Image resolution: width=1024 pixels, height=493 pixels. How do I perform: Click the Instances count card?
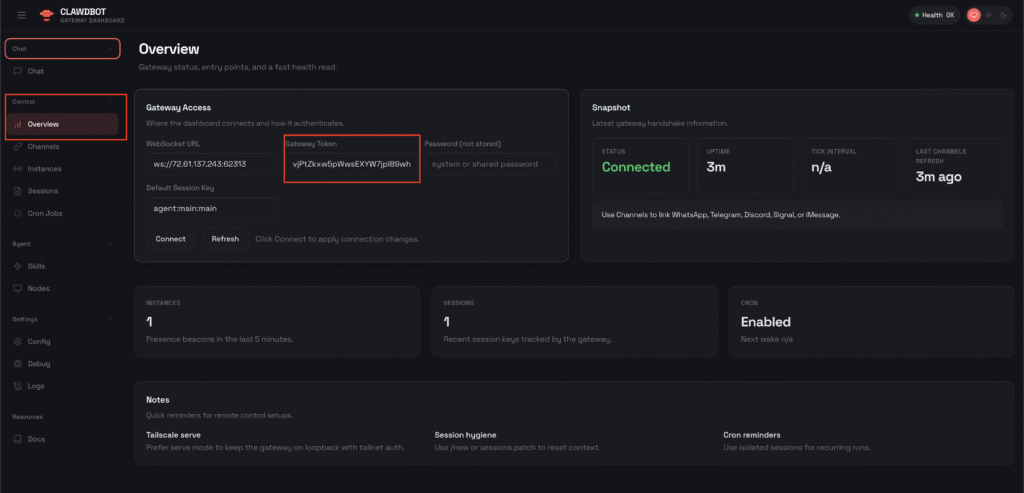277,322
